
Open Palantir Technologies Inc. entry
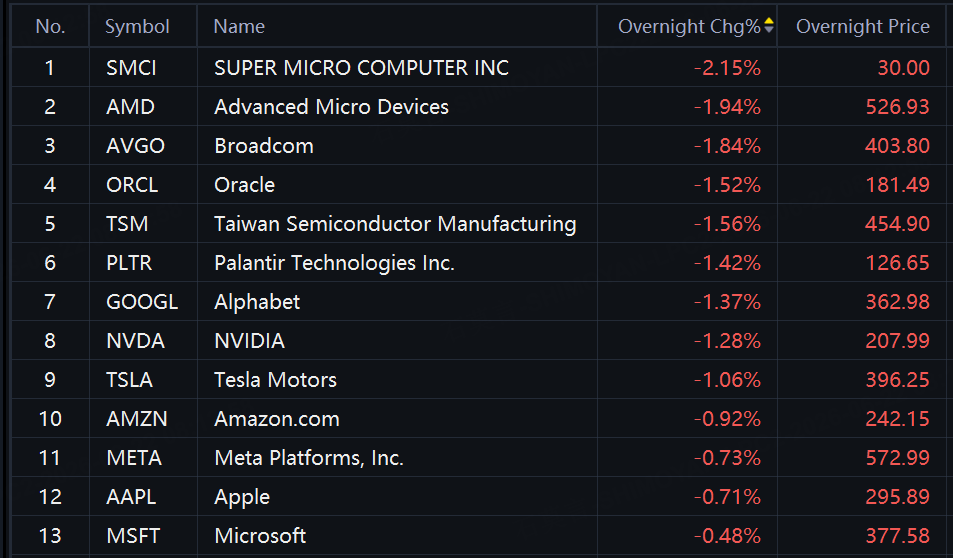pyautogui.click(x=334, y=263)
